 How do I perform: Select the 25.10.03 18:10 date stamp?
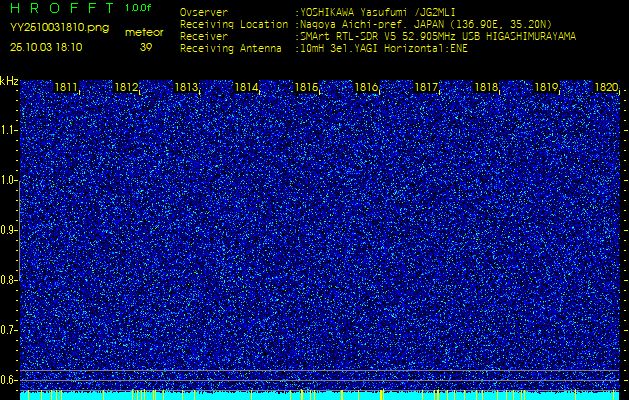(x=46, y=47)
